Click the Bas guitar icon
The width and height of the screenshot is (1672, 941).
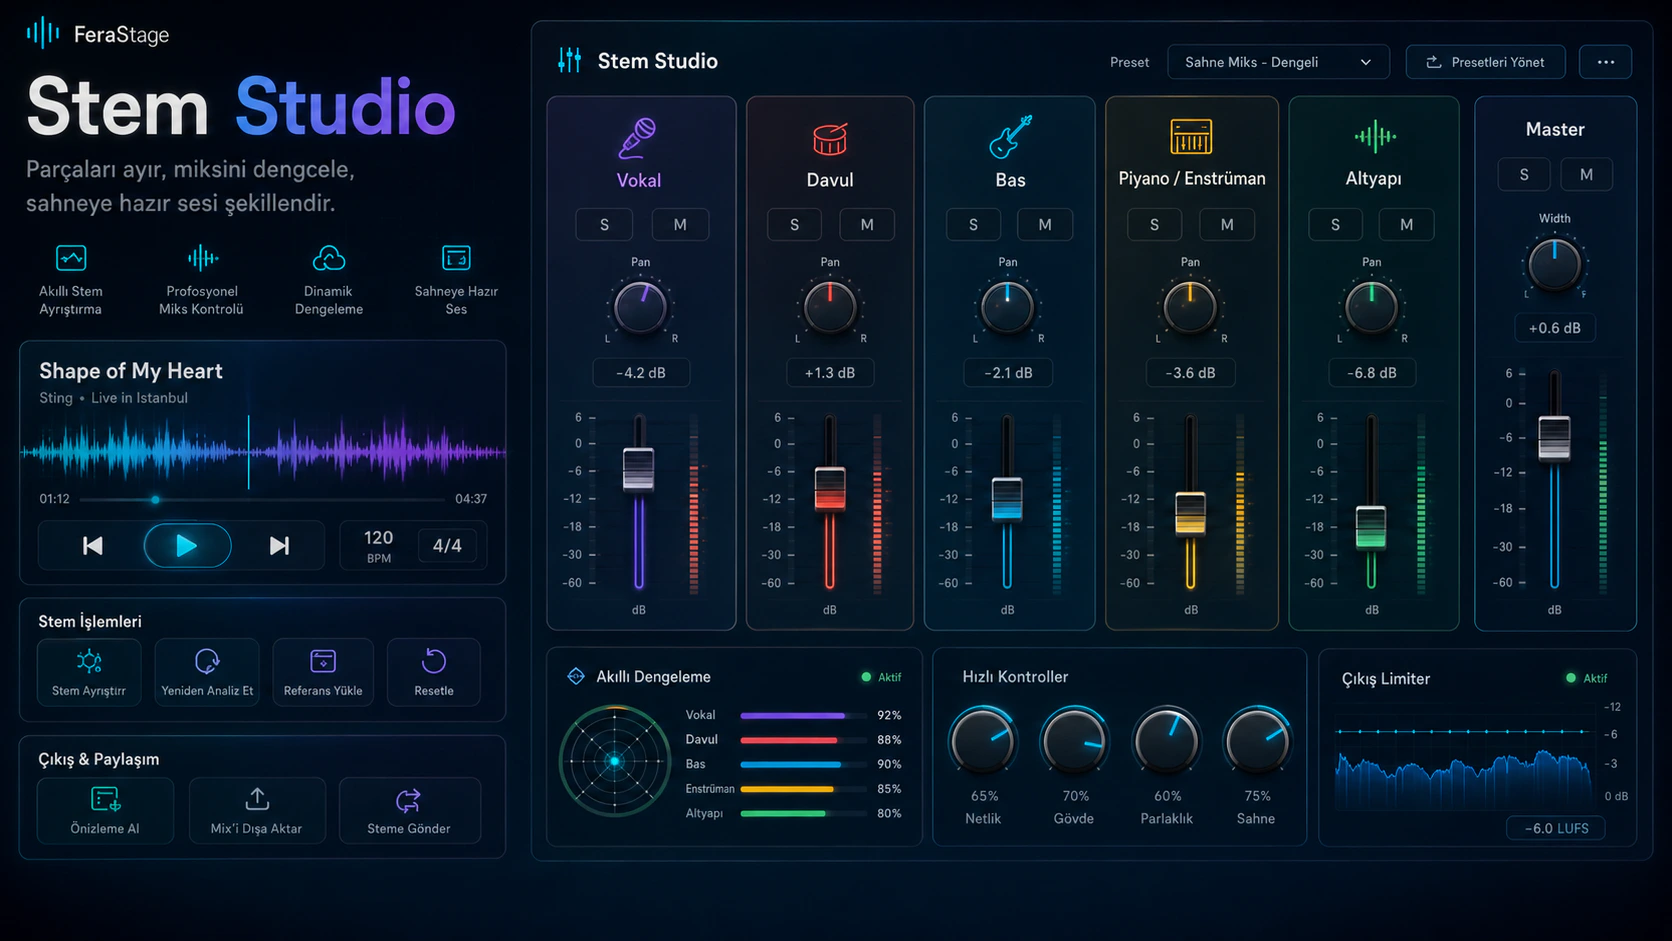tap(1010, 137)
